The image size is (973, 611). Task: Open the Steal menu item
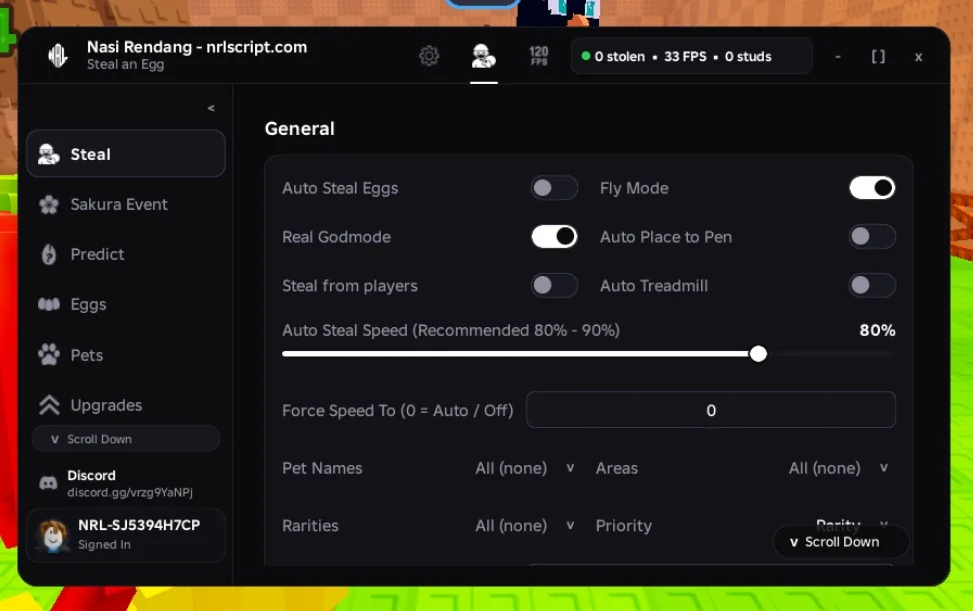126,154
